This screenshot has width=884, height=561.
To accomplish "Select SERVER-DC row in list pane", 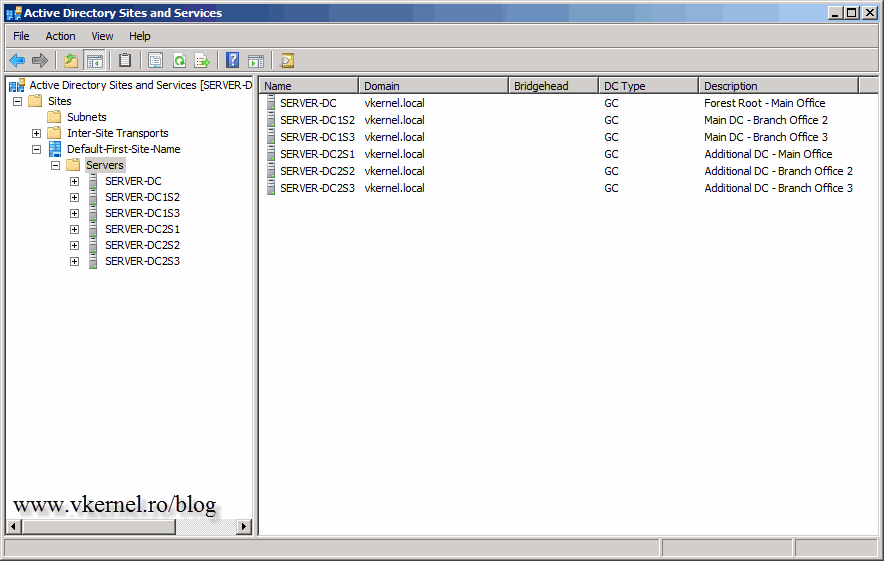I will [308, 103].
